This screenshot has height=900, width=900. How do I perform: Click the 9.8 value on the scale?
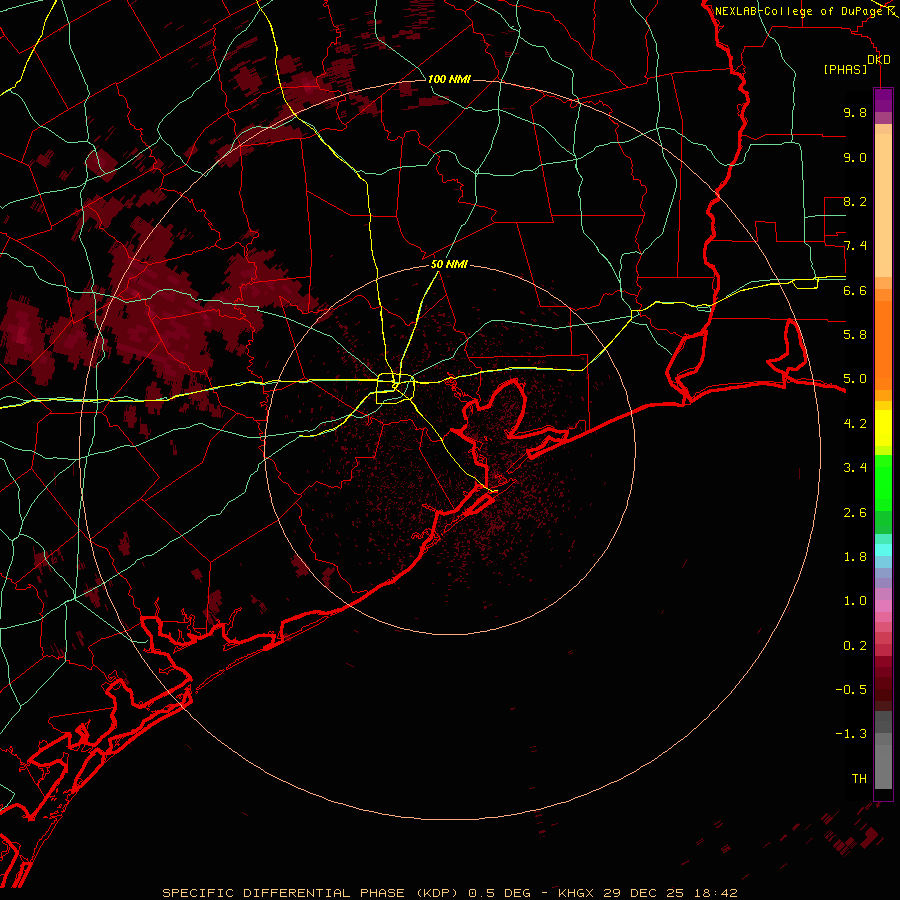(855, 112)
